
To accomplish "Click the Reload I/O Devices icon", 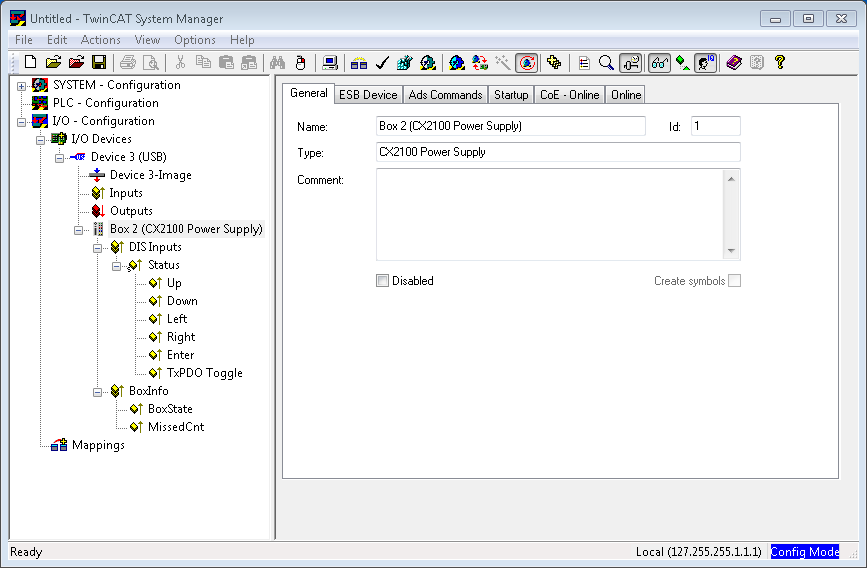I will click(479, 62).
